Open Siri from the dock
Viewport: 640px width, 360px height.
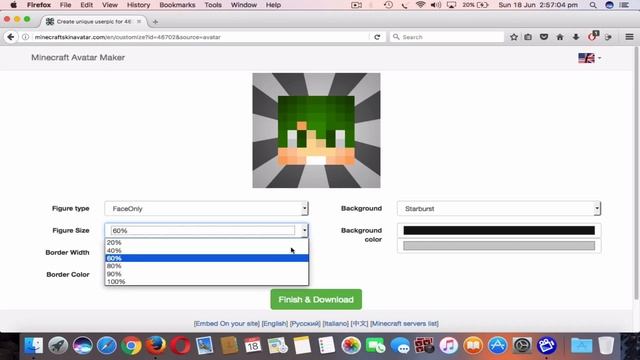click(82, 345)
